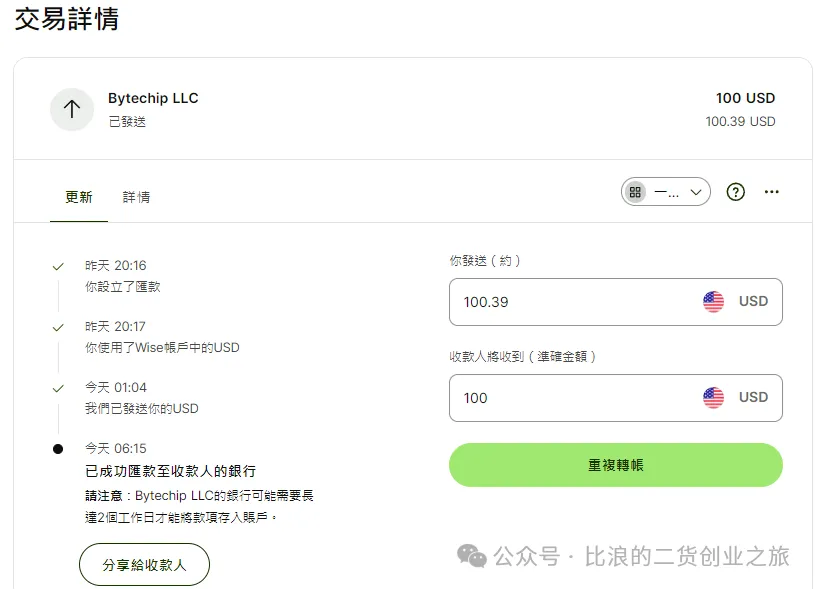This screenshot has width=816, height=589.
Task: Open the three-dot more options menu
Action: tap(771, 192)
